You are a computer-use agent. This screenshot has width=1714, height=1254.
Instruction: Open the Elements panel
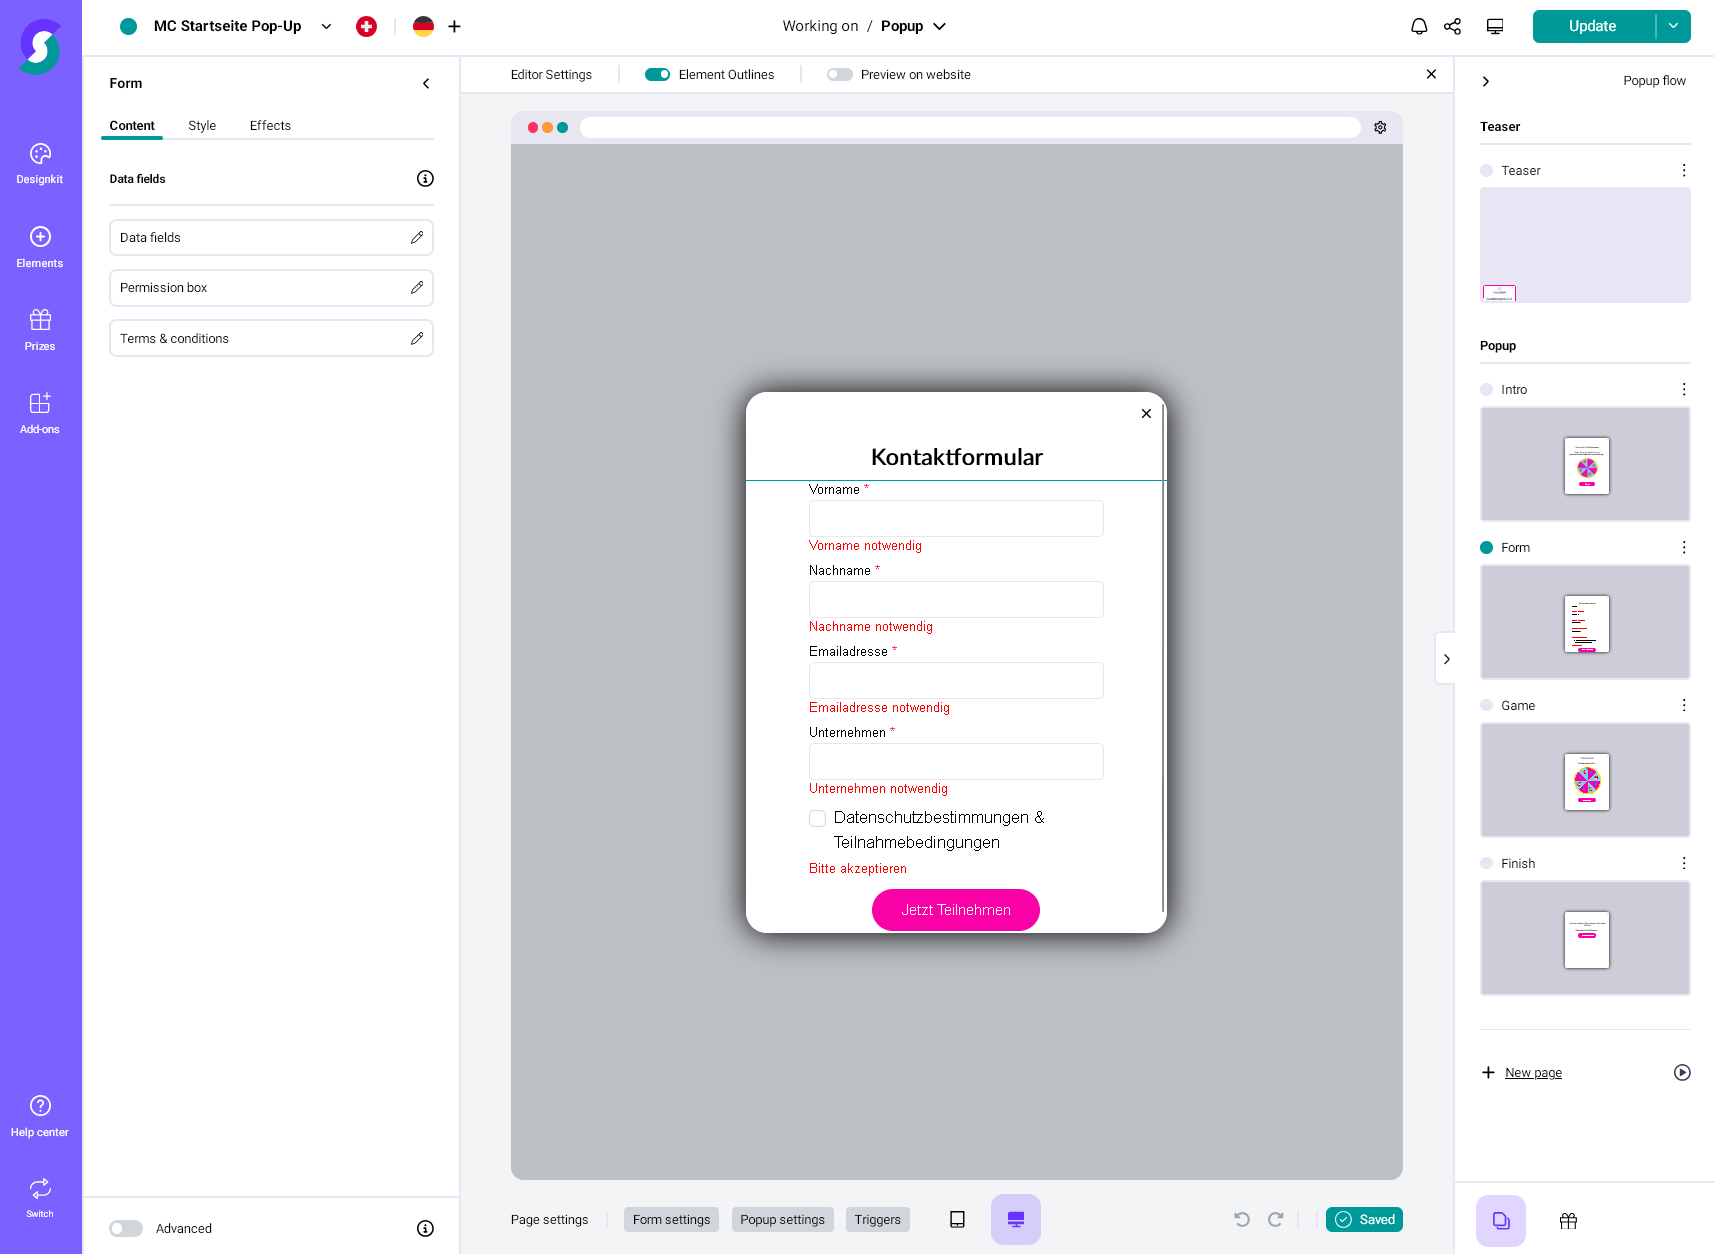coord(40,247)
